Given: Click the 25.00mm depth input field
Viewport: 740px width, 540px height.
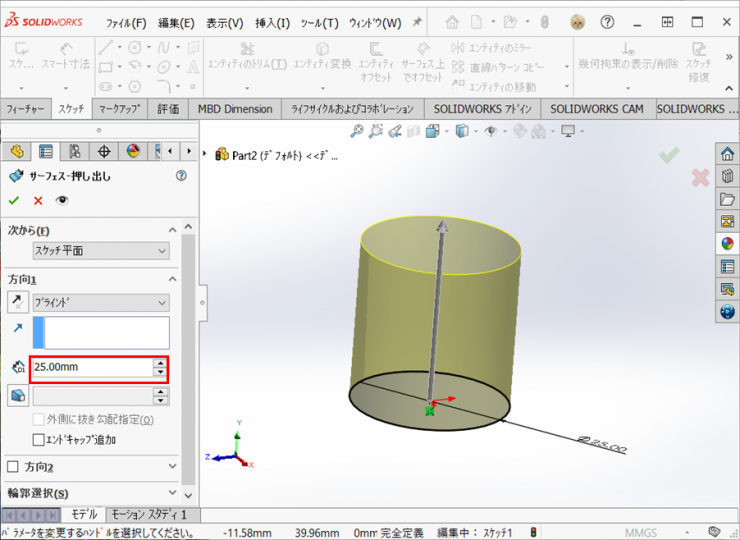Looking at the screenshot, I should coord(90,367).
